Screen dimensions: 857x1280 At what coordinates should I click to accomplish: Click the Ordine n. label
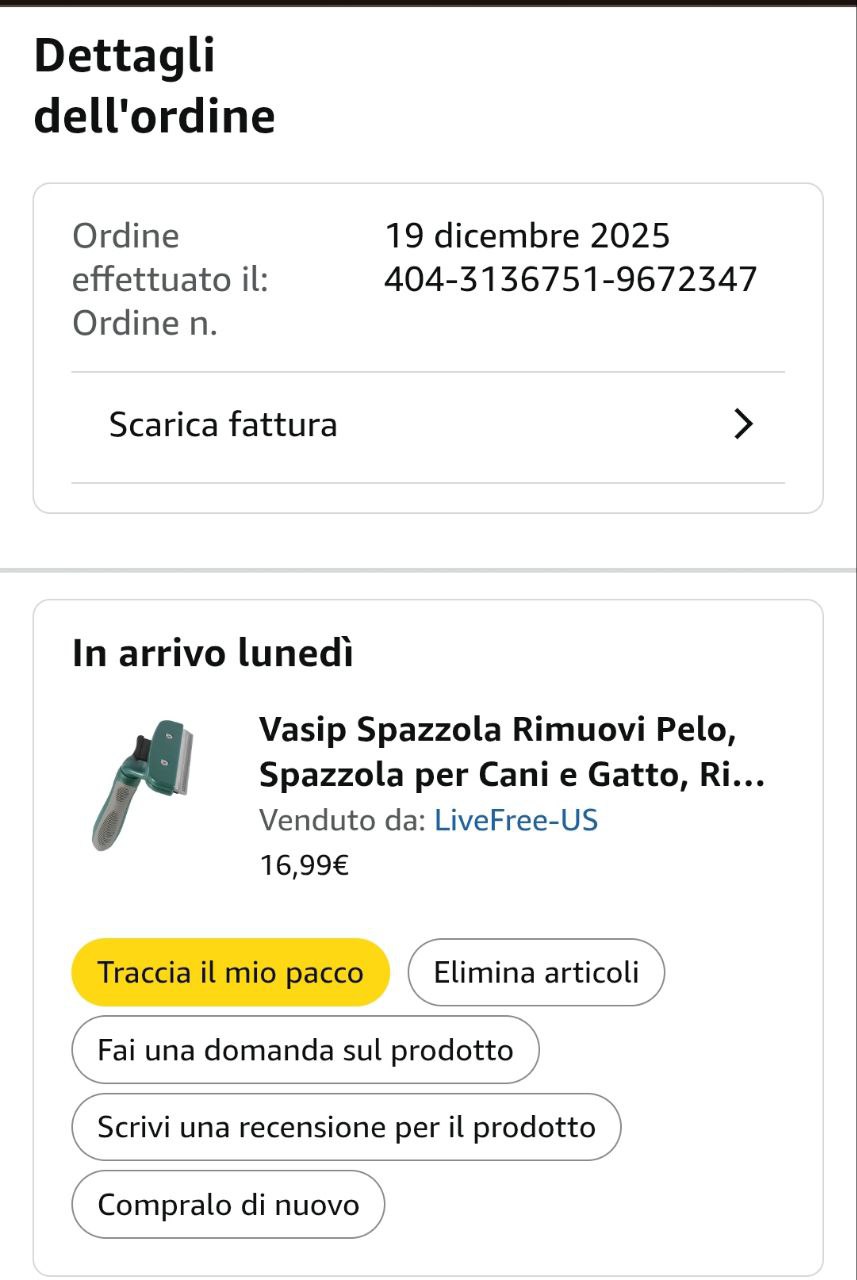tap(145, 324)
